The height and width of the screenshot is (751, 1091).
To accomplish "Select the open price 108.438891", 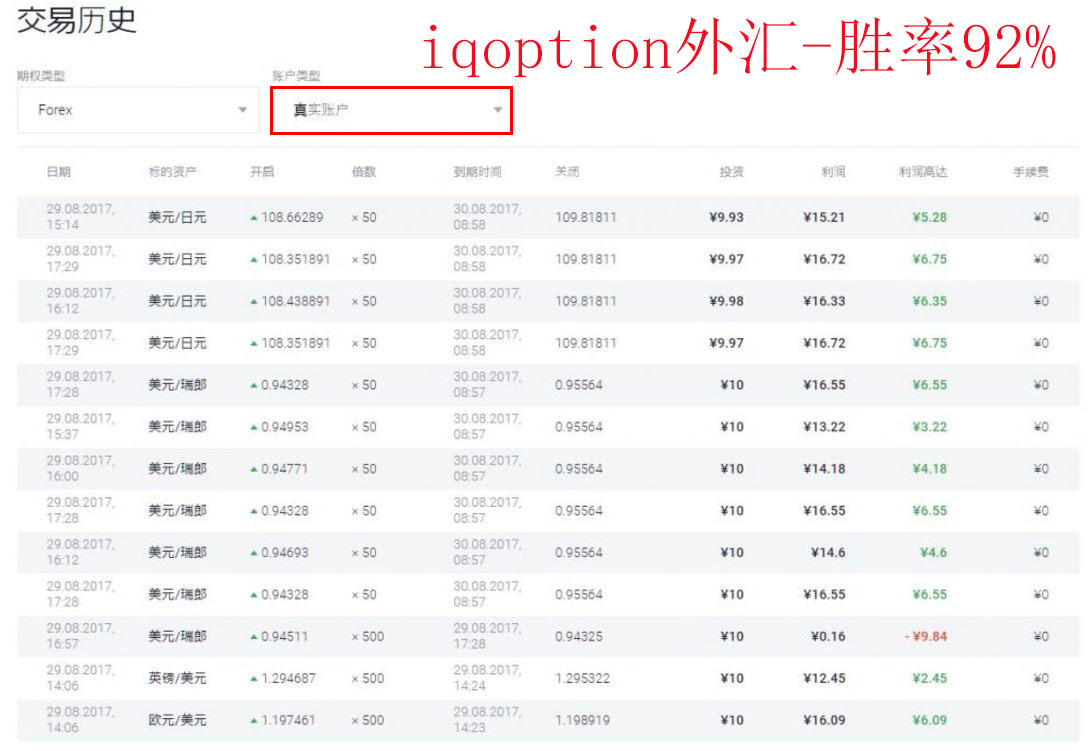I will coord(296,301).
